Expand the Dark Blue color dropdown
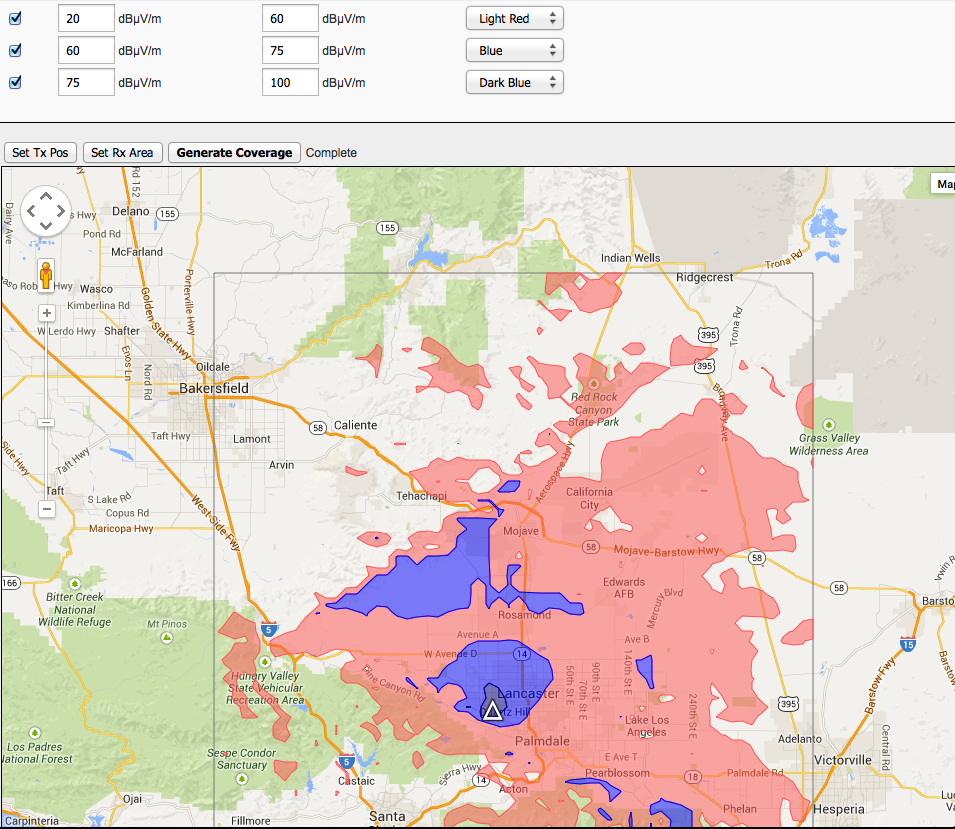Viewport: 955px width, 829px height. click(514, 82)
